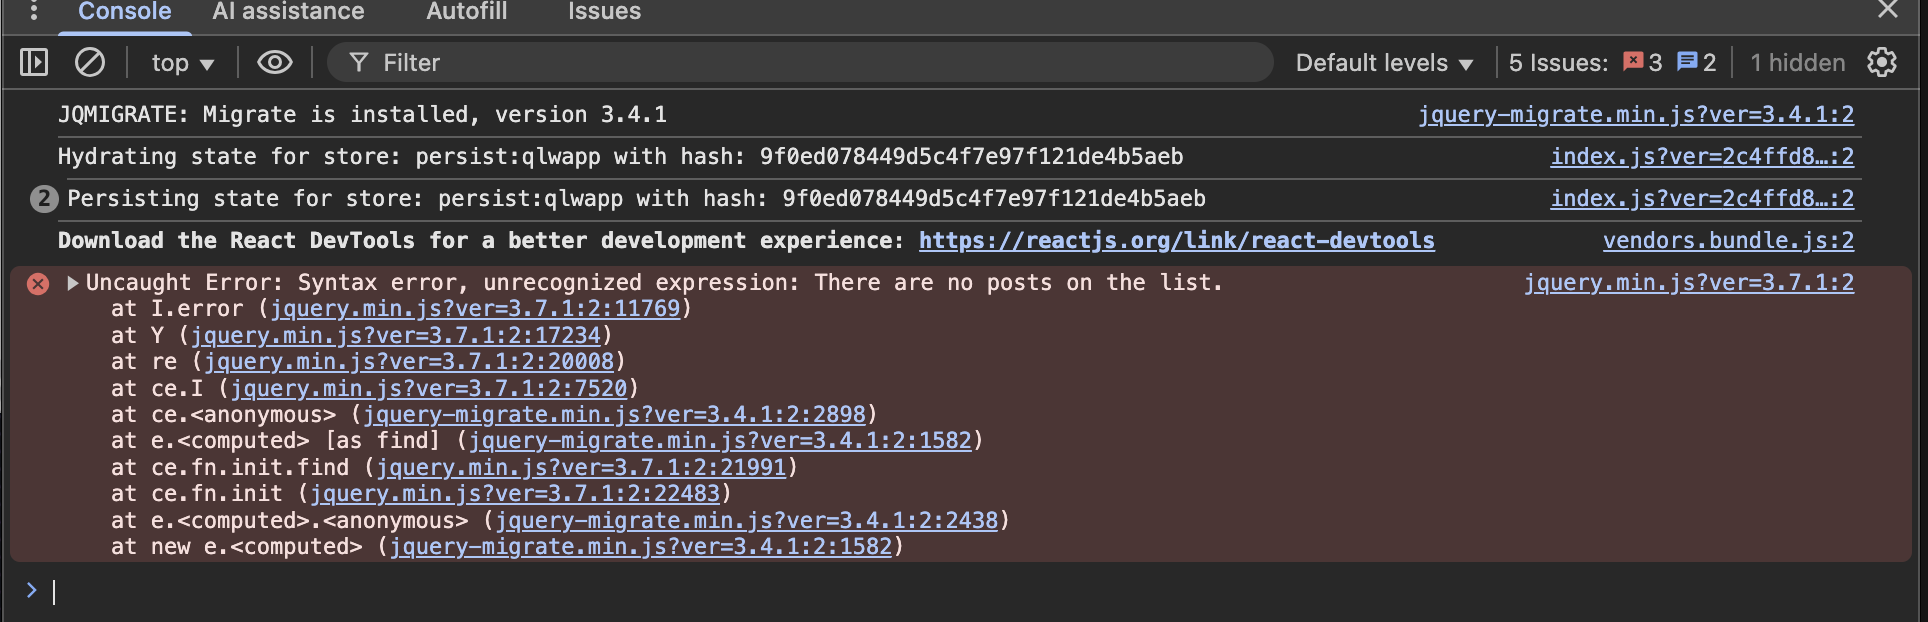Open console settings gear icon
Image resolution: width=1928 pixels, height=622 pixels.
1882,63
